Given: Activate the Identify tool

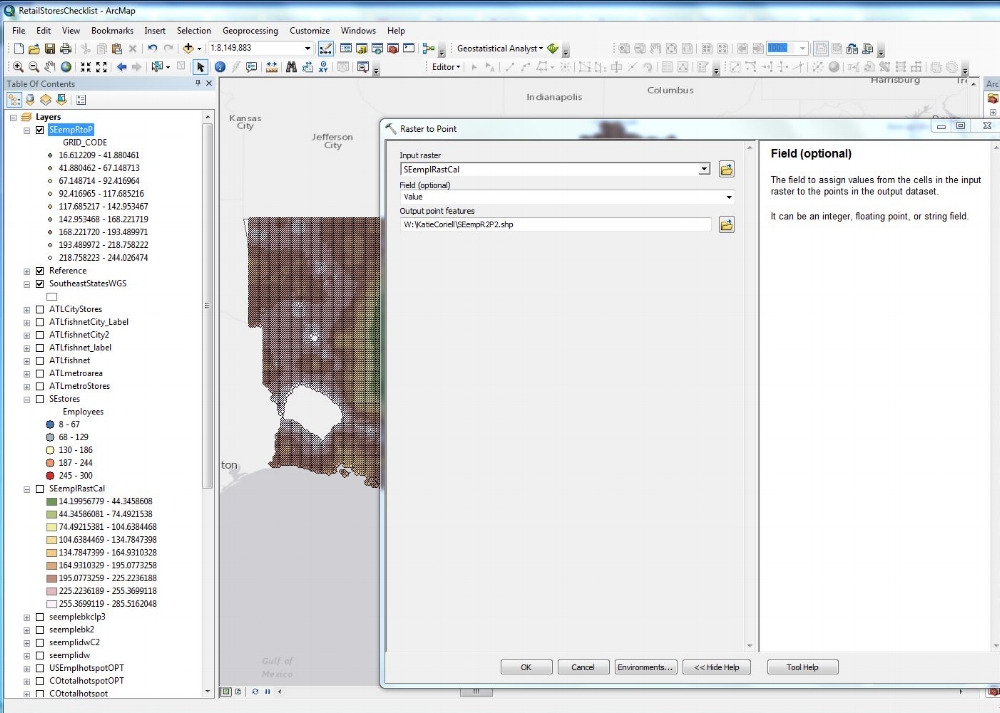Looking at the screenshot, I should 220,67.
